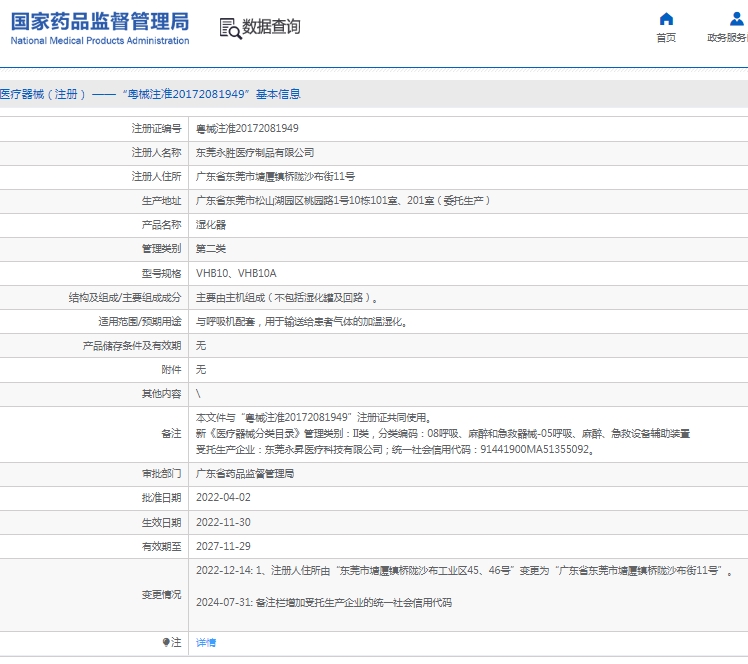The image size is (748, 664).
Task: Click the 国家药品监督管理局 logo
Action: [100, 29]
